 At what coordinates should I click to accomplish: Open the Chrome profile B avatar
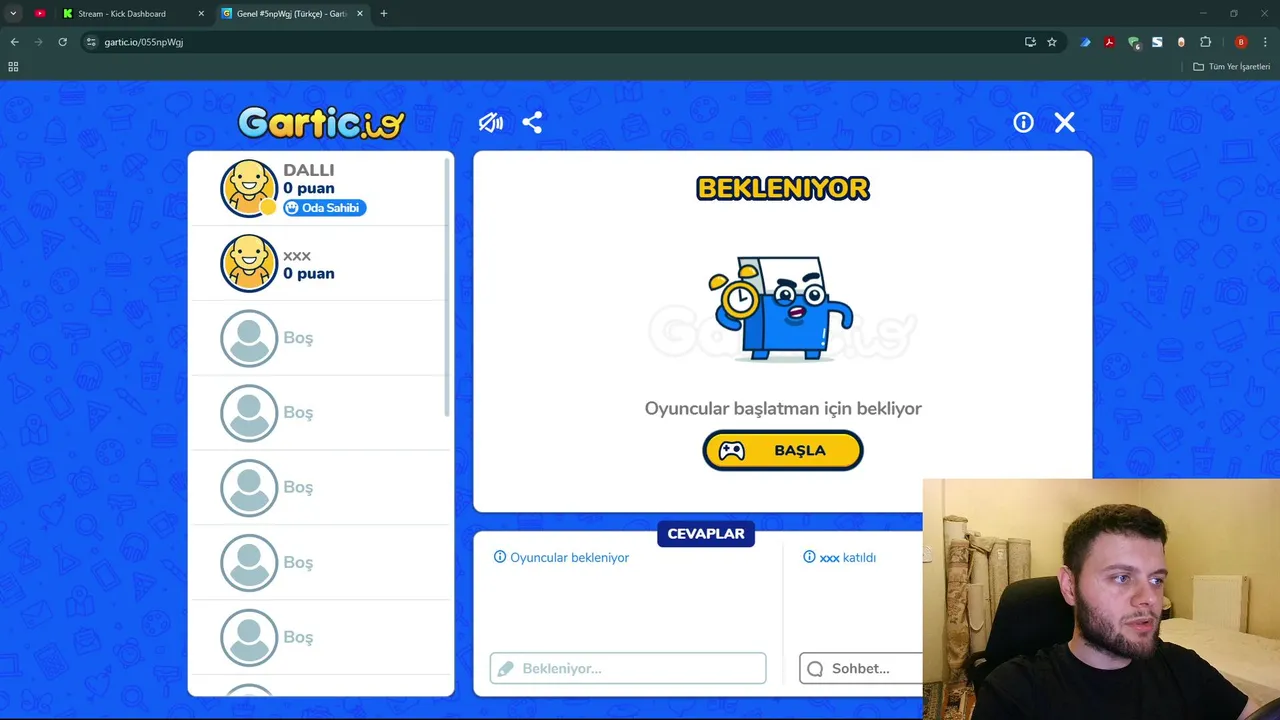tap(1241, 42)
